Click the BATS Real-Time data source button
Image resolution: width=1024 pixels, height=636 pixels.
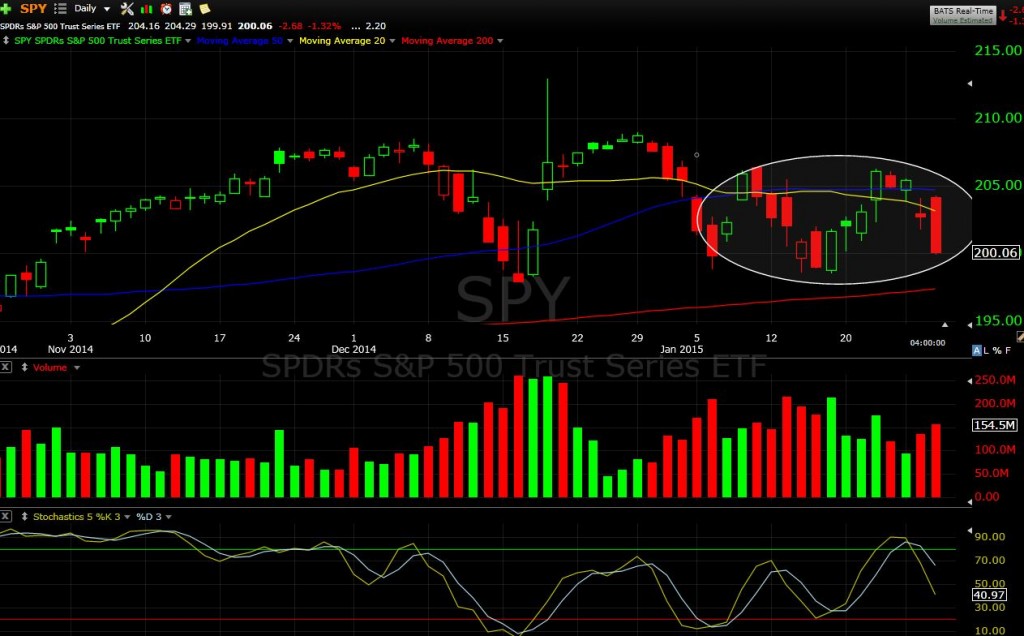click(963, 15)
